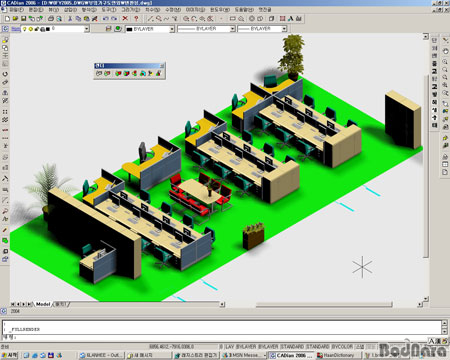Select the Model tab
Viewport: 450px width, 360px height.
coord(43,304)
